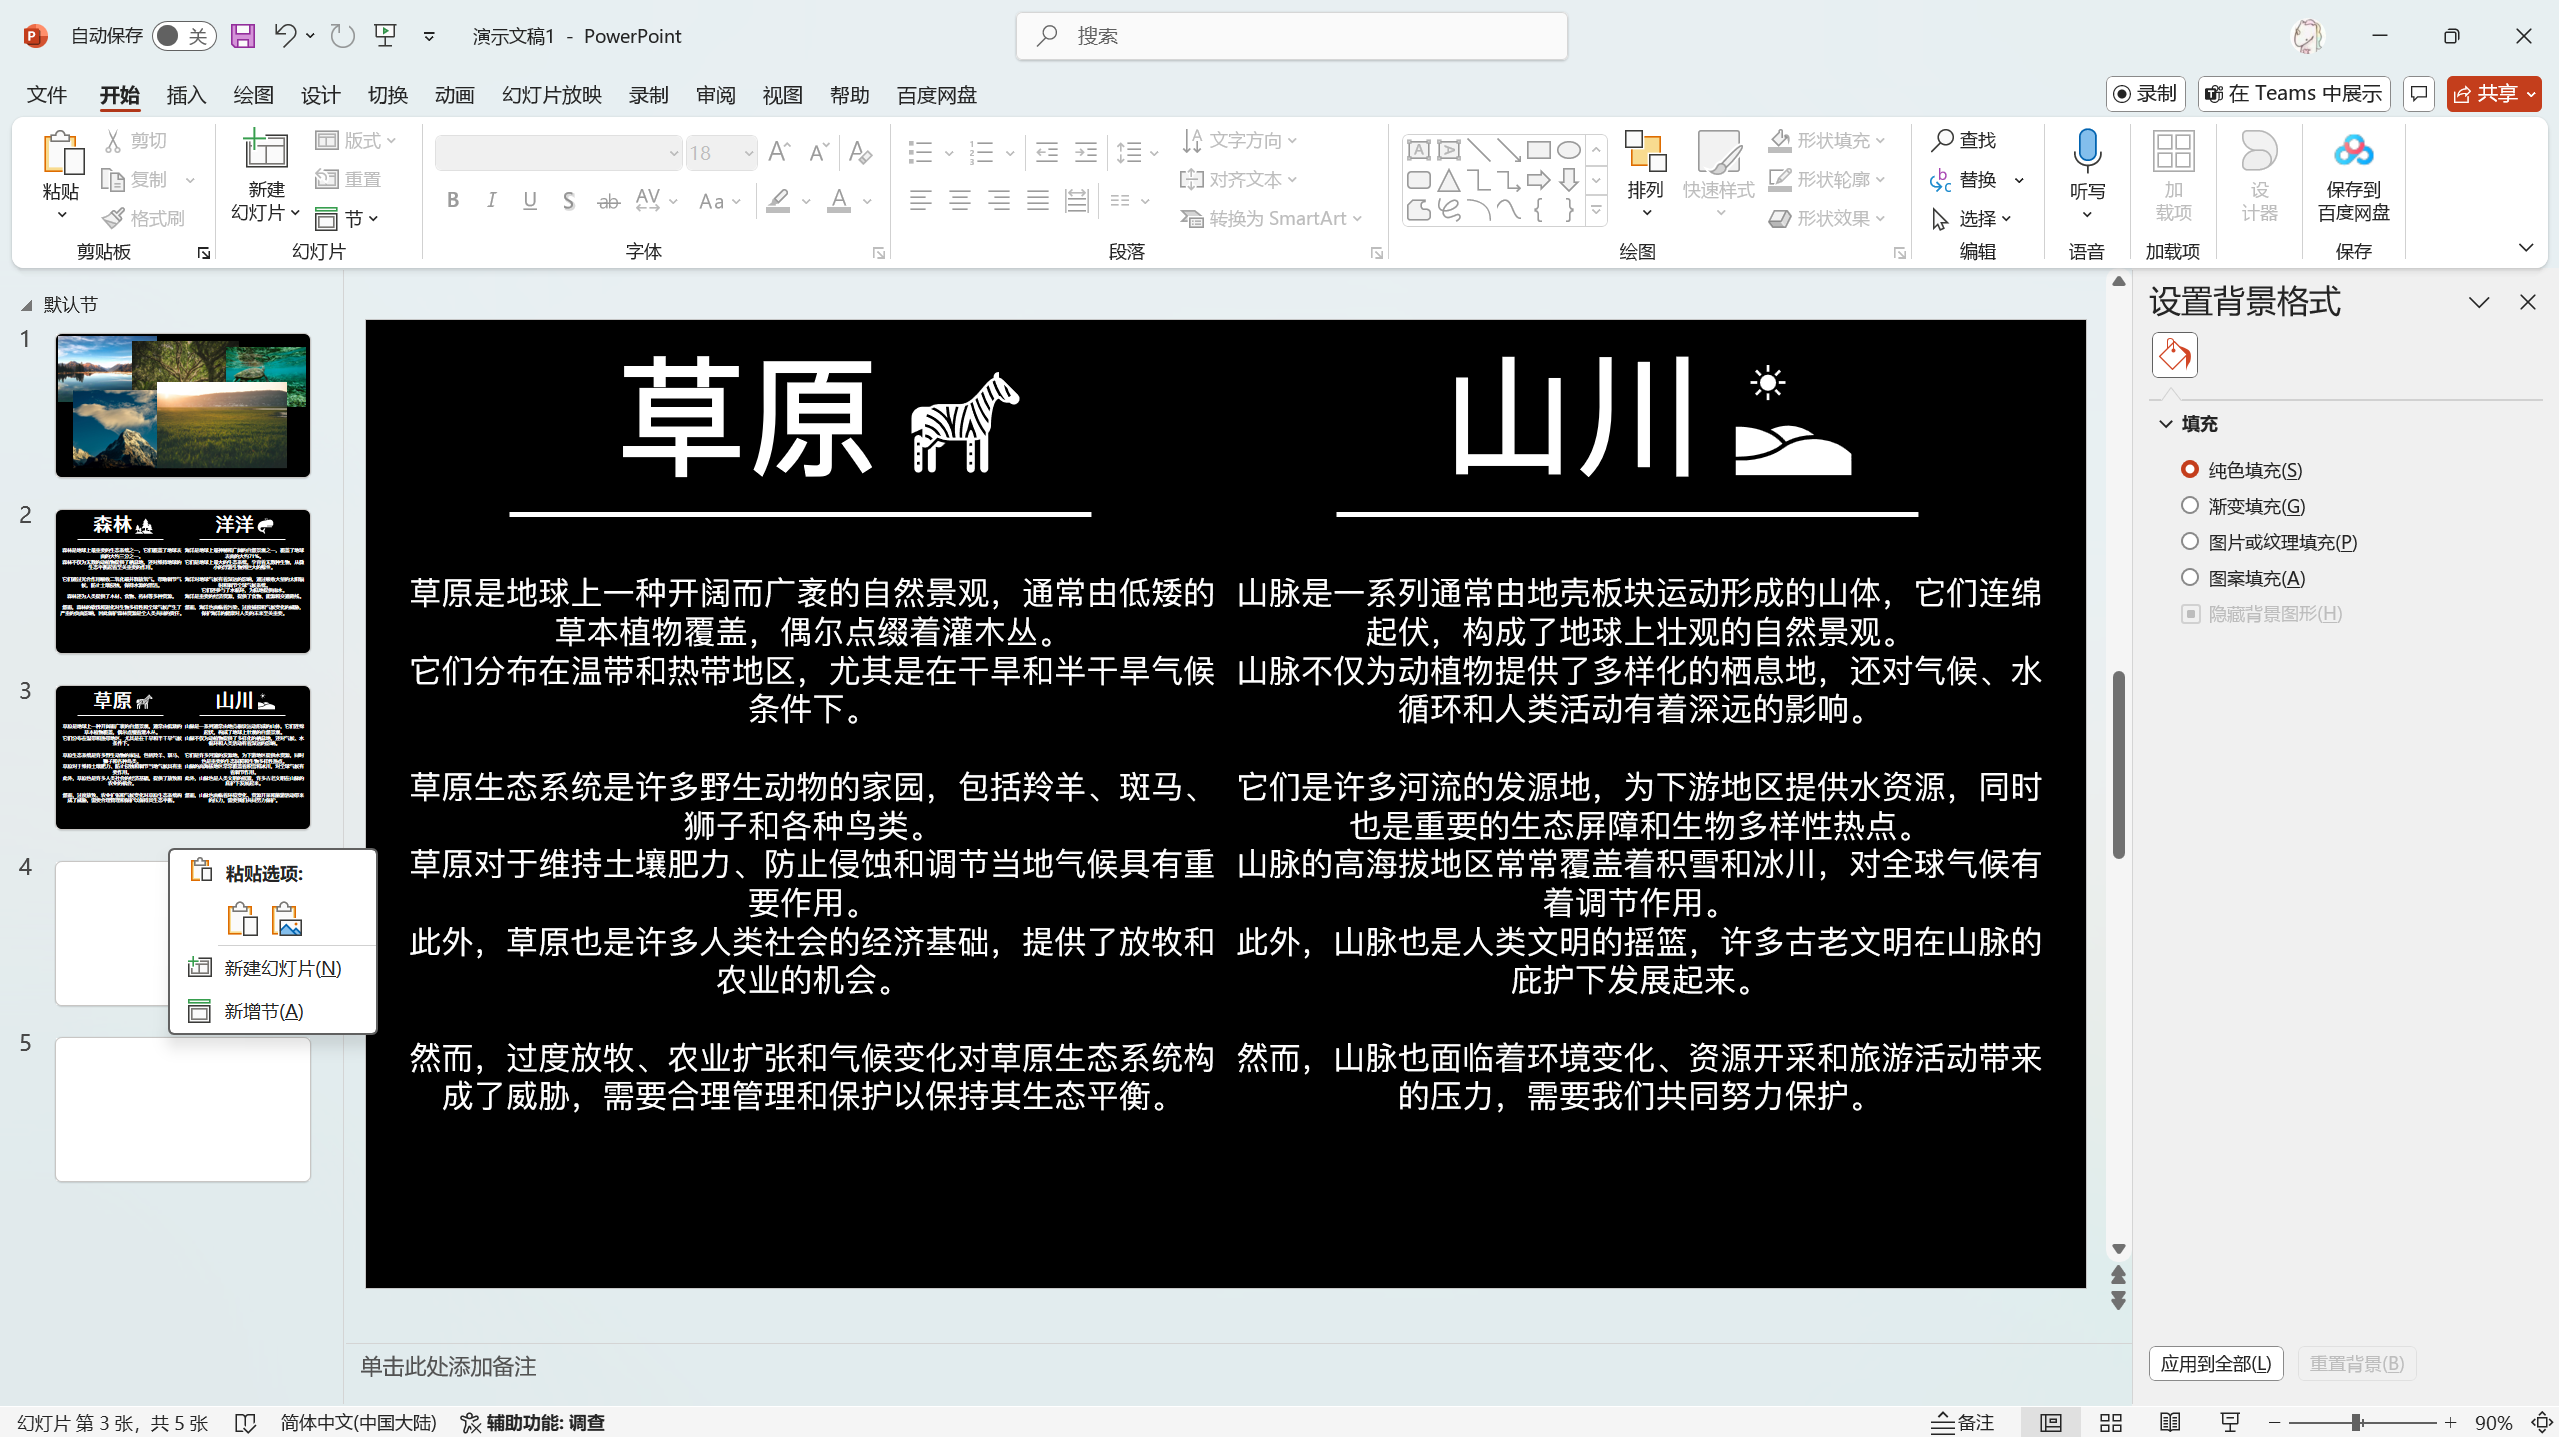Select Solid fill (纯色填充) radio button
2559x1437 pixels.
[x=2190, y=469]
